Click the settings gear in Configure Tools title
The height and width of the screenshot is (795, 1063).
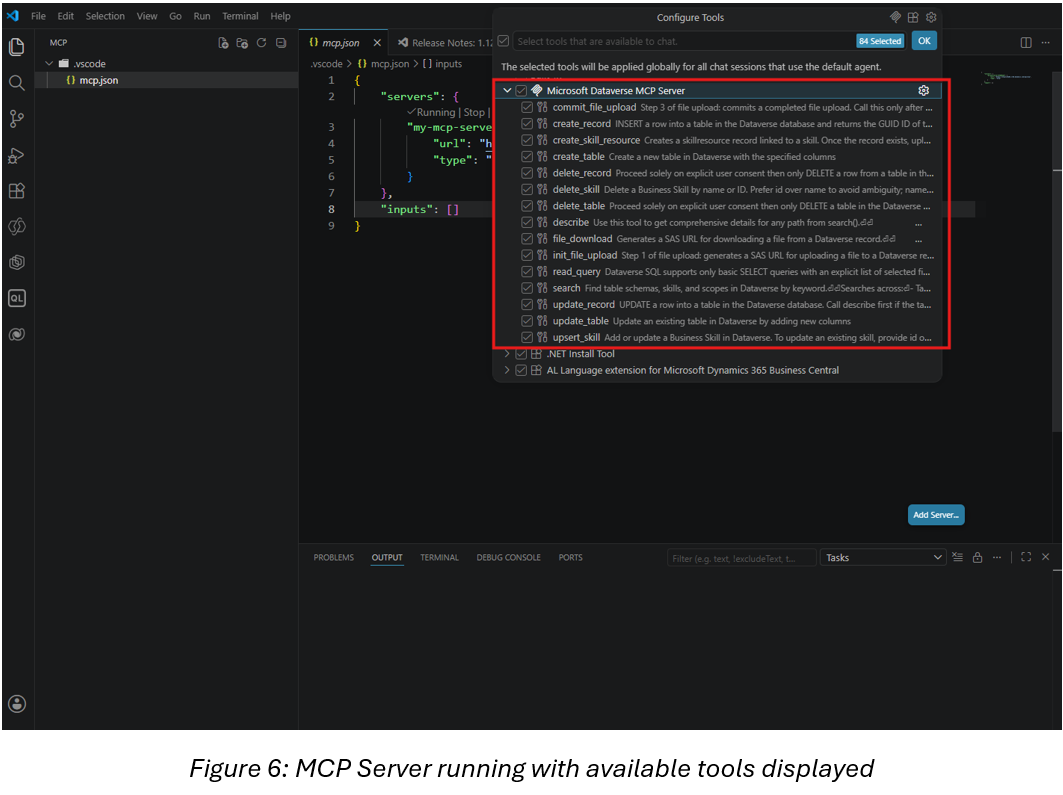[931, 17]
